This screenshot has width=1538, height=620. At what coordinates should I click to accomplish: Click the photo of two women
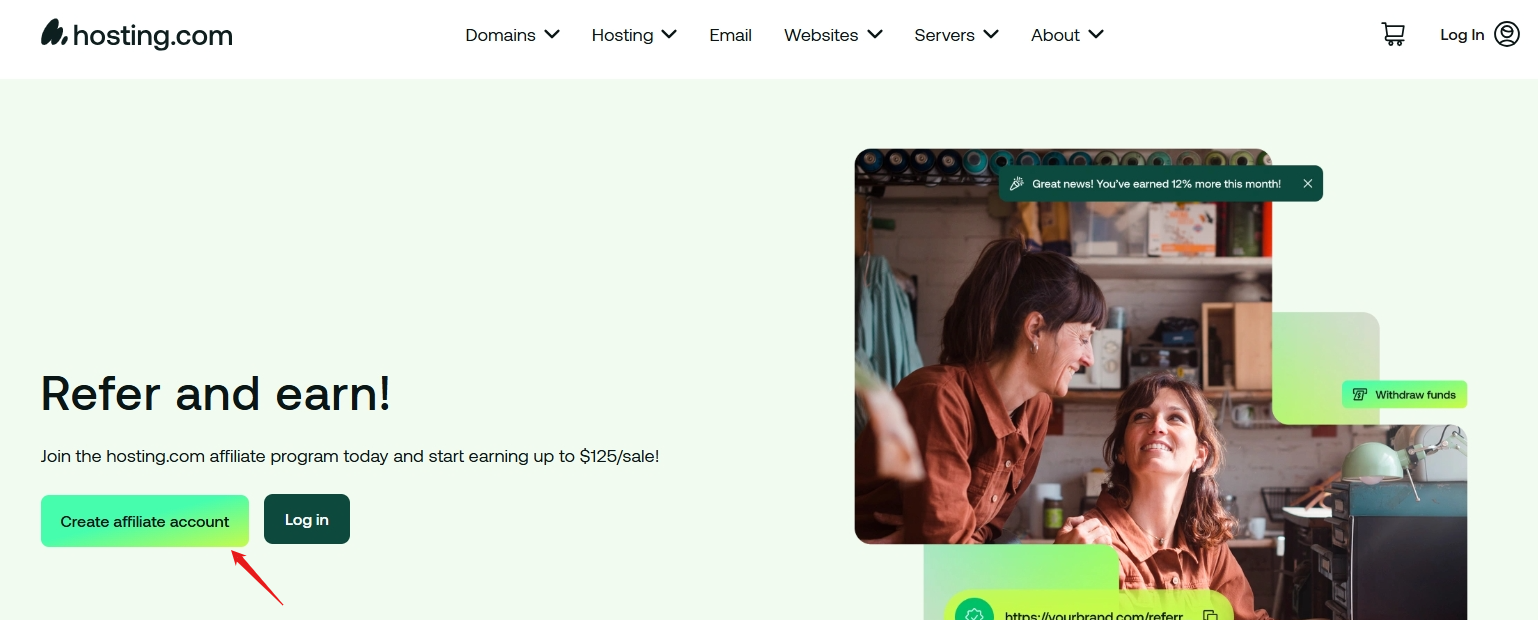(x=1063, y=346)
